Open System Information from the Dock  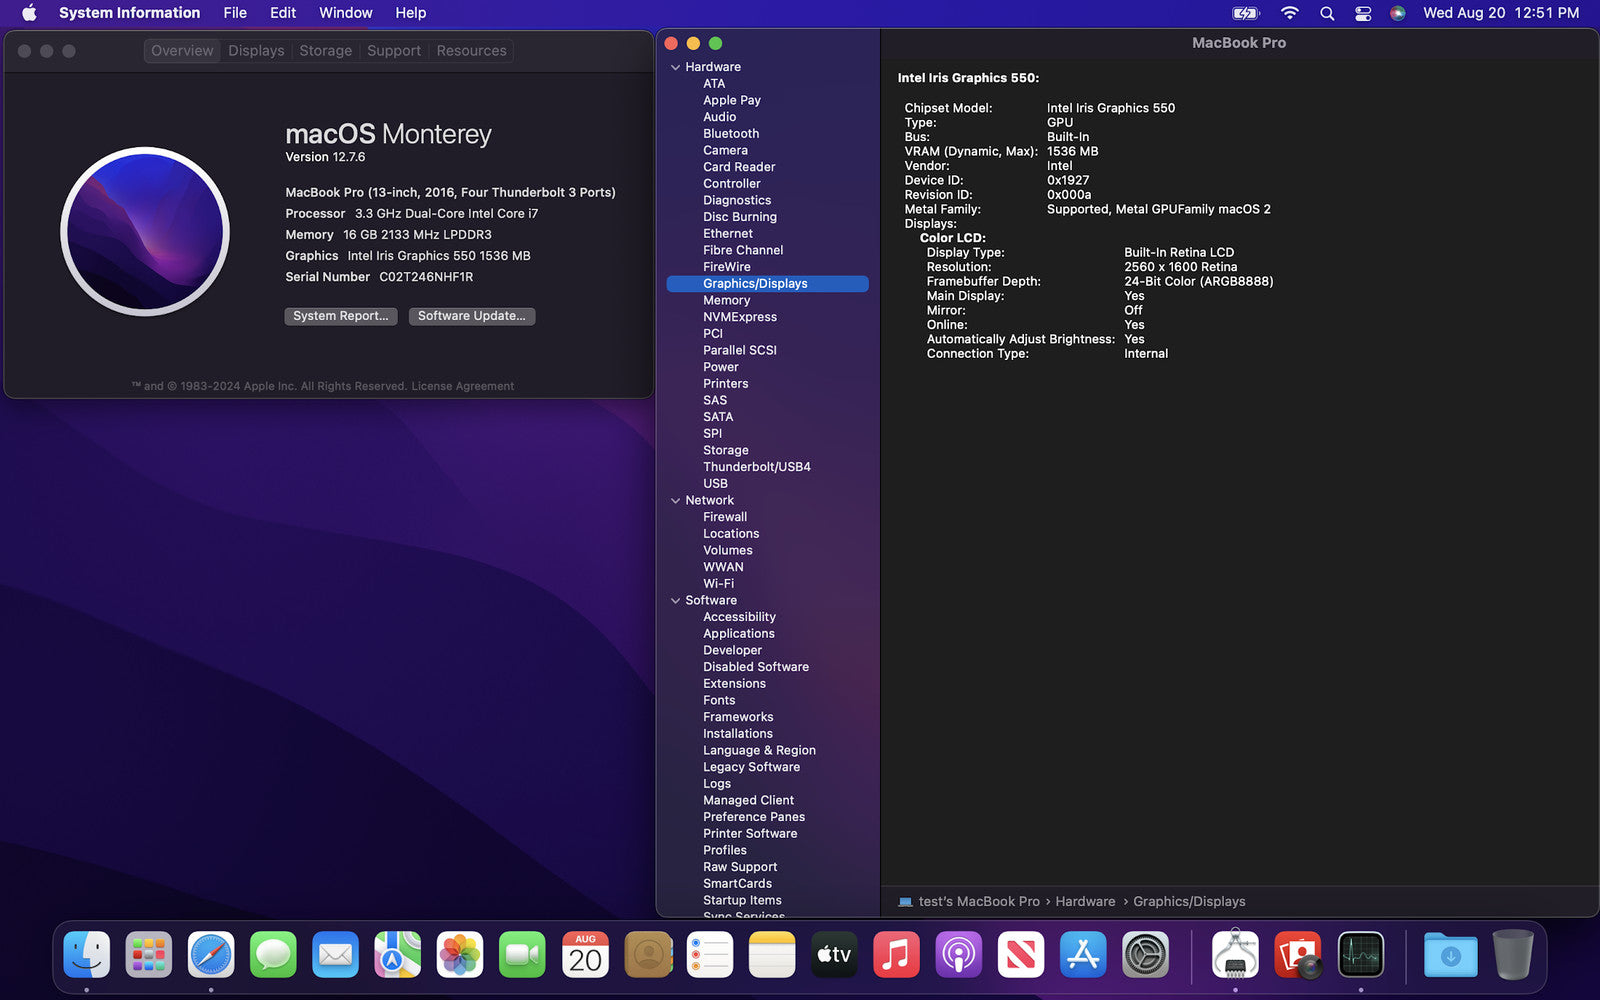tap(1235, 954)
